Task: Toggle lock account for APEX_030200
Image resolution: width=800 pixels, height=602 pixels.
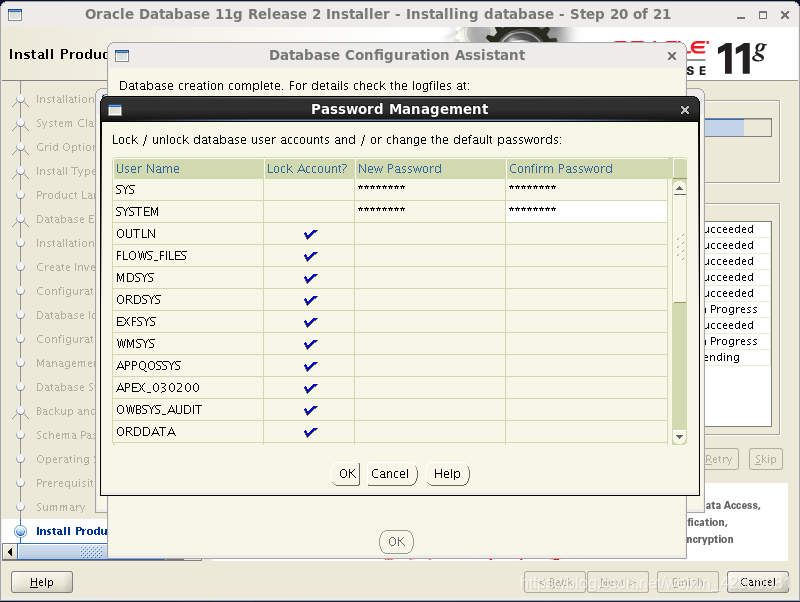Action: 310,388
